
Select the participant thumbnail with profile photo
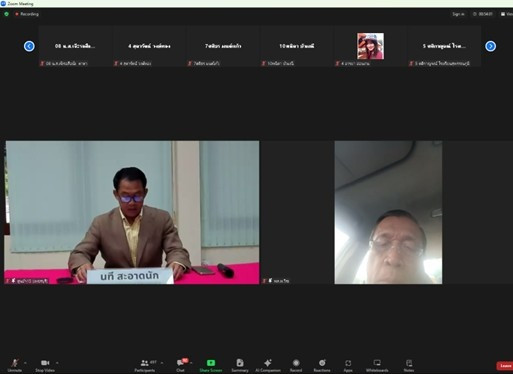click(x=370, y=46)
